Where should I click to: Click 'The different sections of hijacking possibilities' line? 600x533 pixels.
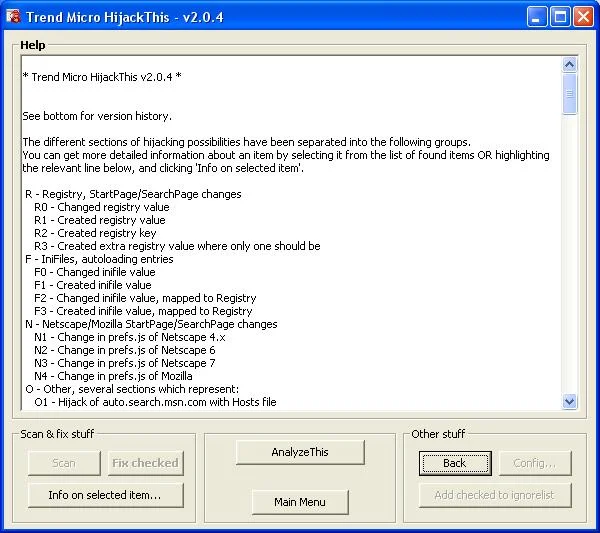tap(247, 142)
